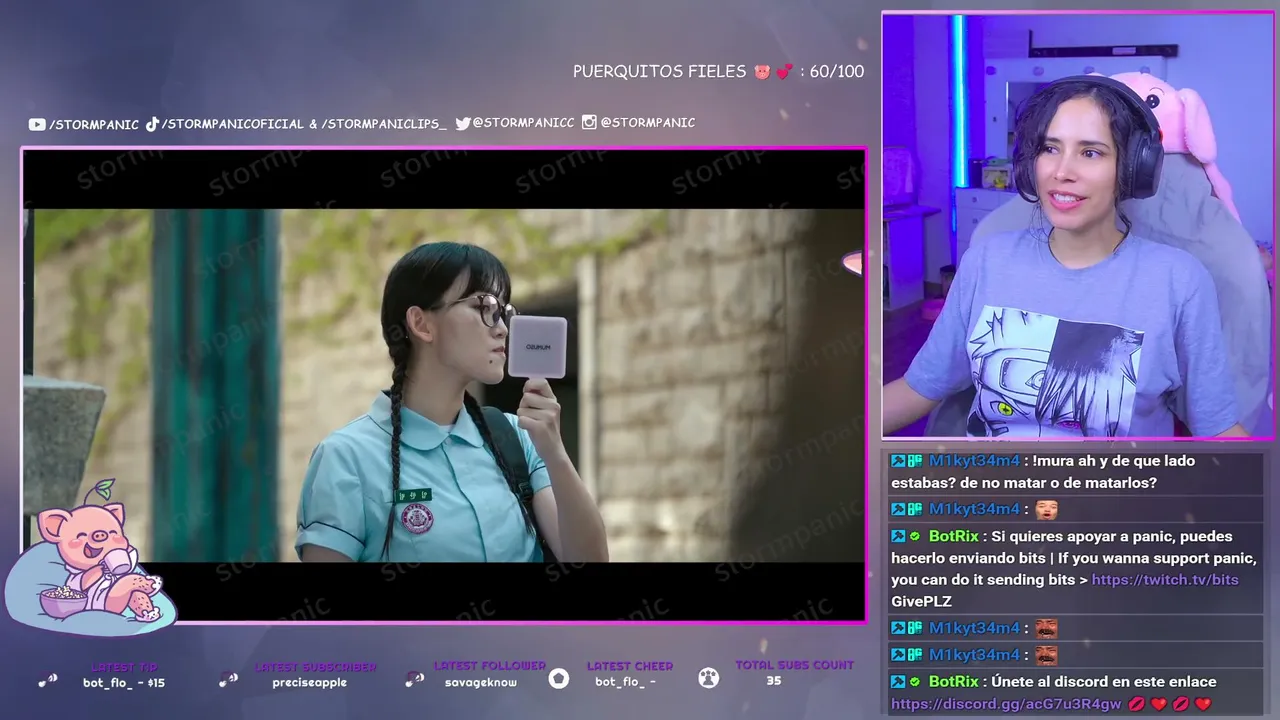Screen dimensions: 1280x720
Task: Click the "bot_flo_ - $15" tip entry
Action: [124, 683]
